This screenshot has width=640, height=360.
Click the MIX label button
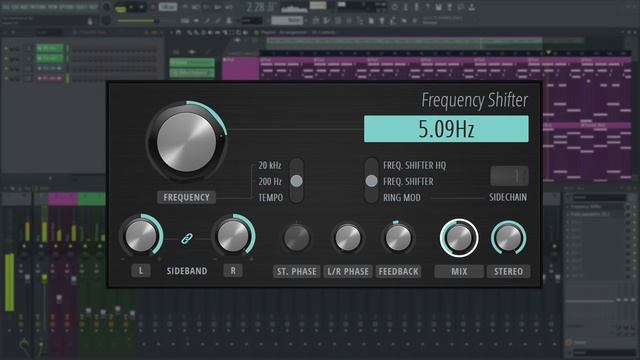459,271
